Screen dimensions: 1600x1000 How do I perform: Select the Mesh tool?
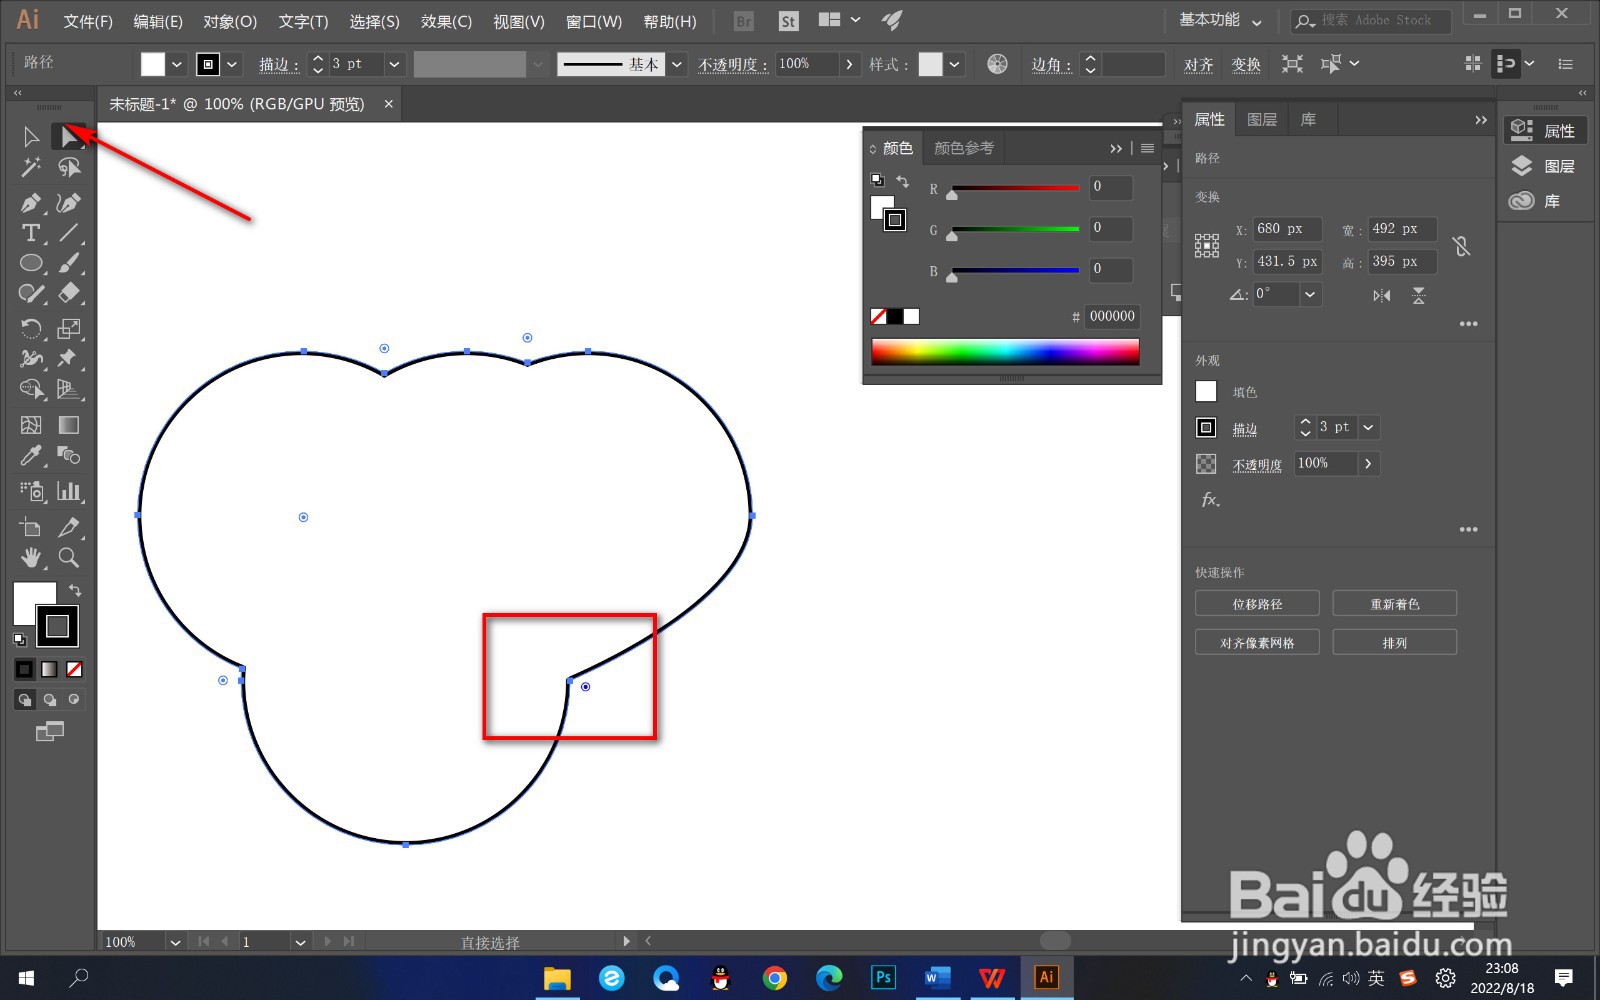click(31, 425)
